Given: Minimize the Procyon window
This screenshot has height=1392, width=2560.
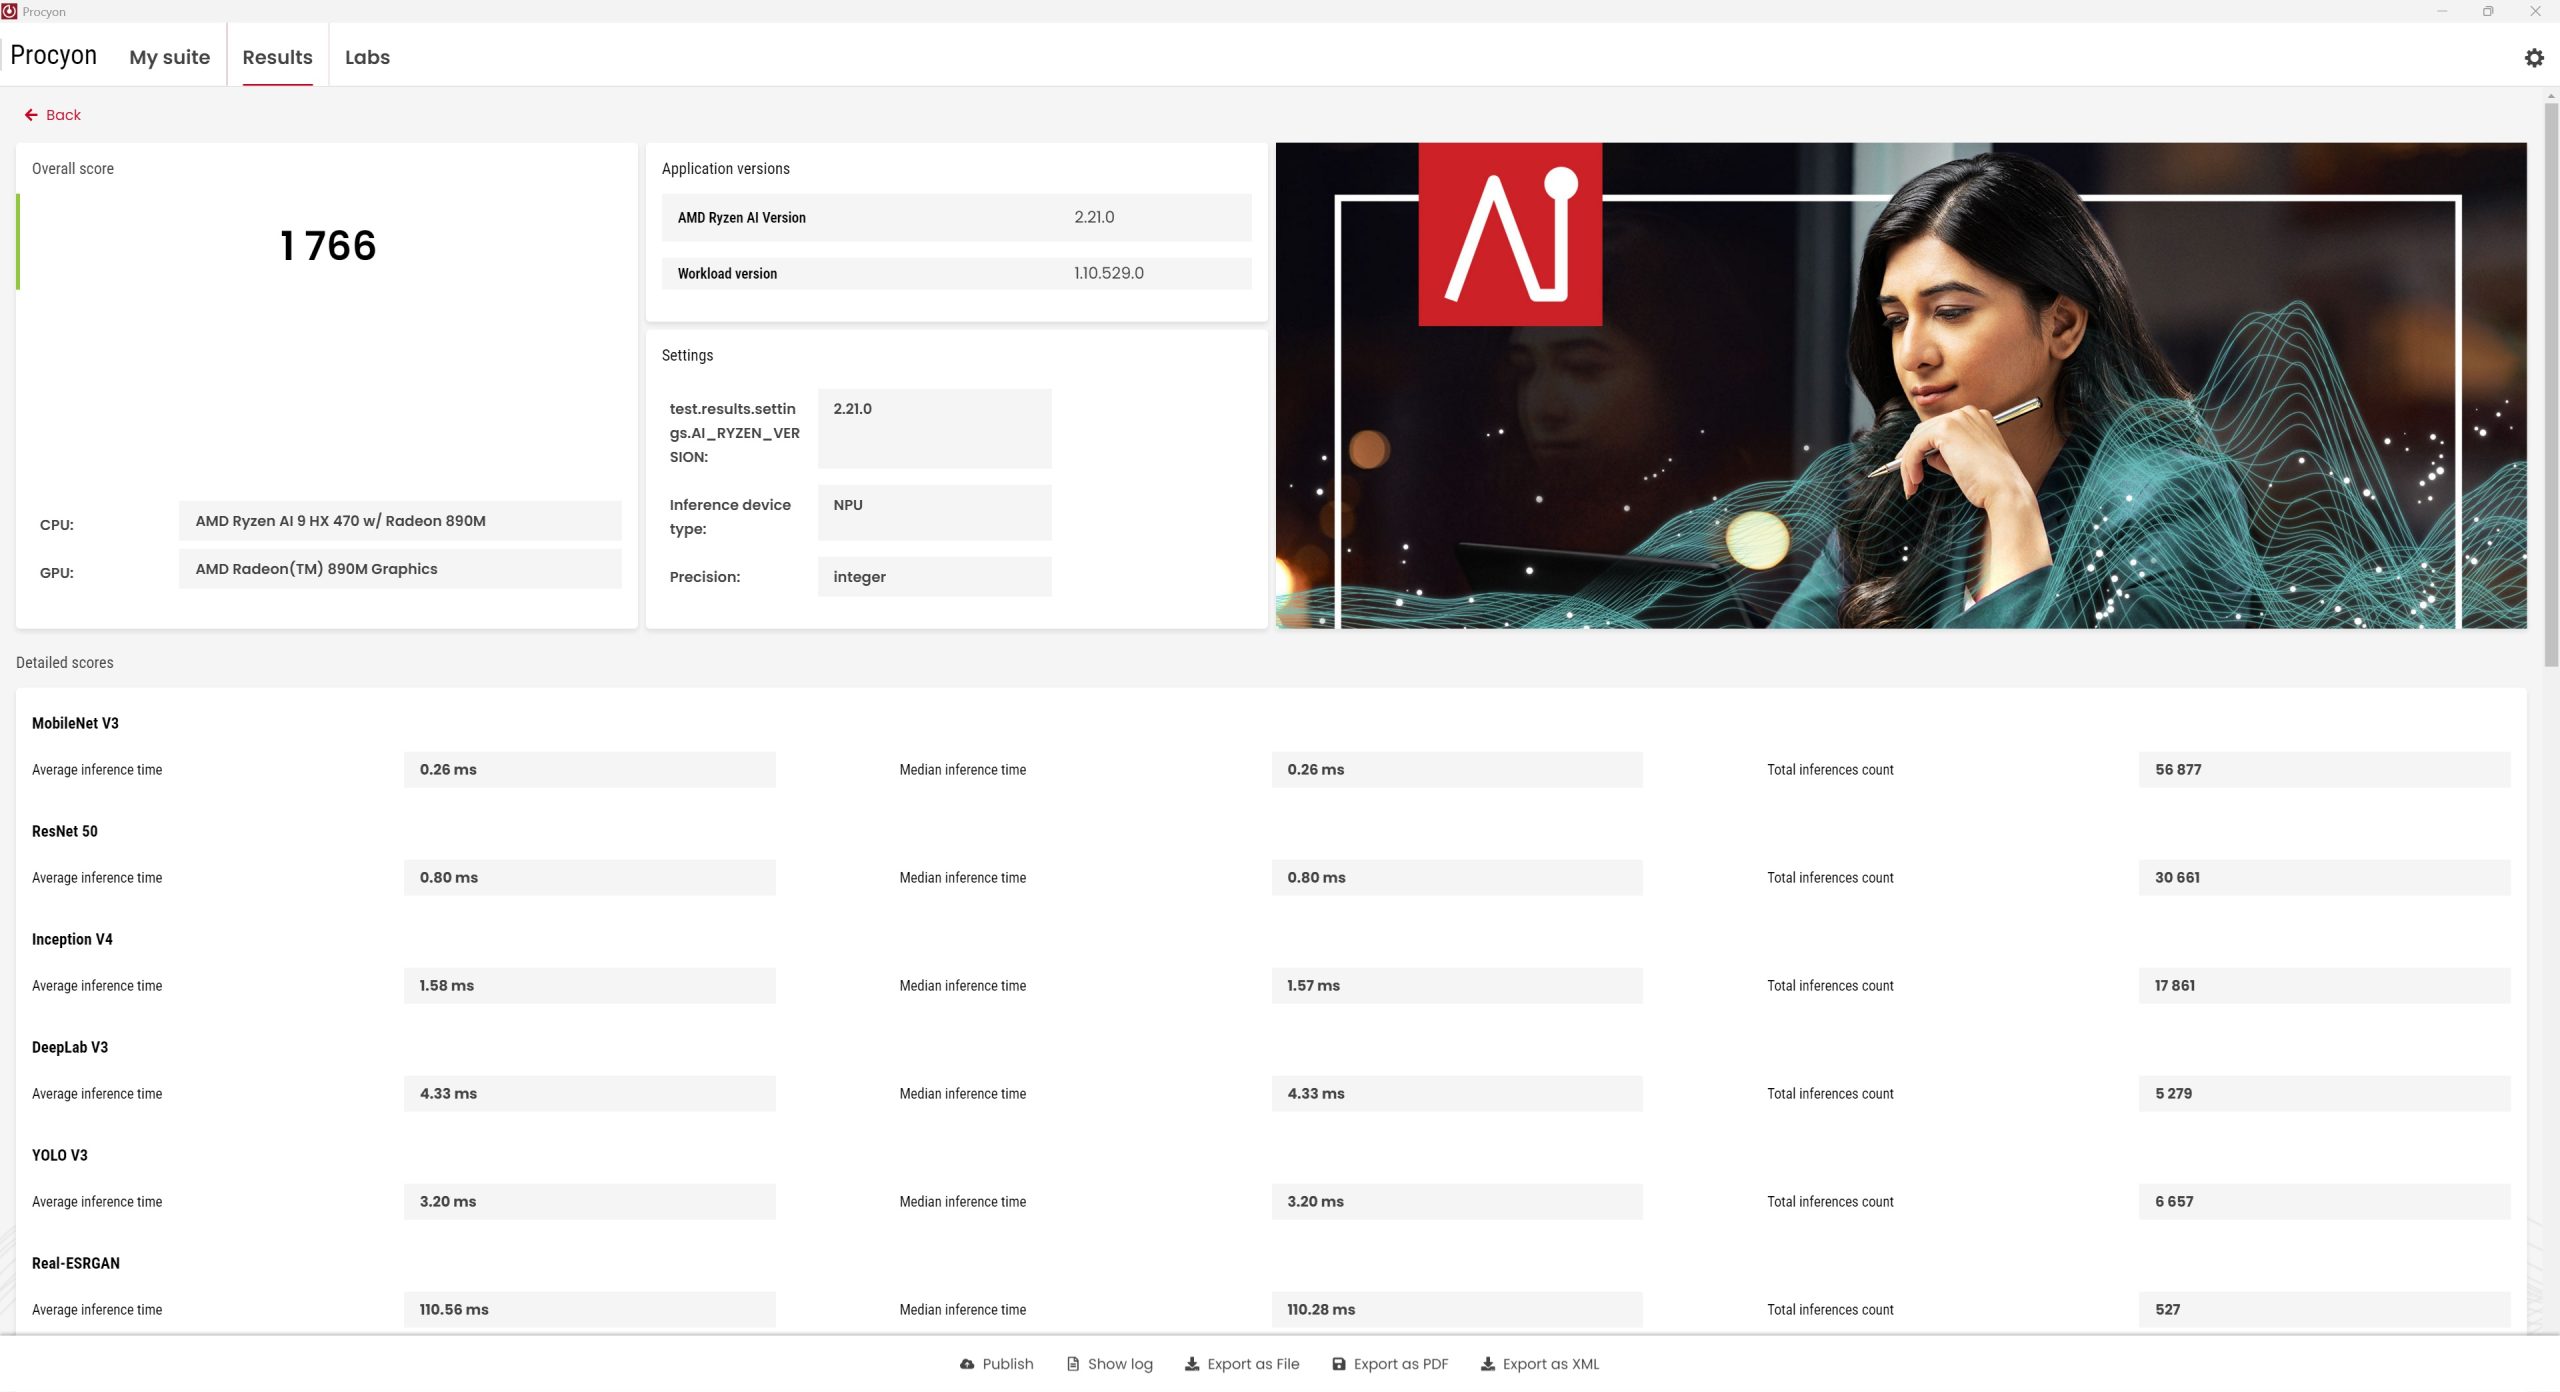Looking at the screenshot, I should (2441, 11).
